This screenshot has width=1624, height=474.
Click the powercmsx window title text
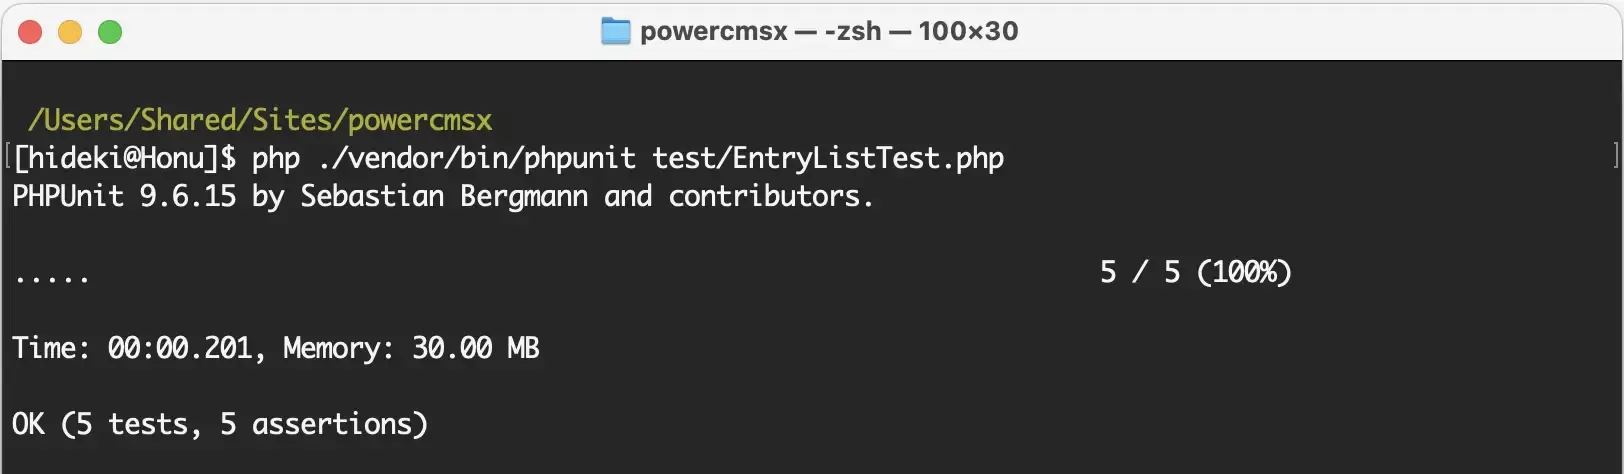pos(714,32)
